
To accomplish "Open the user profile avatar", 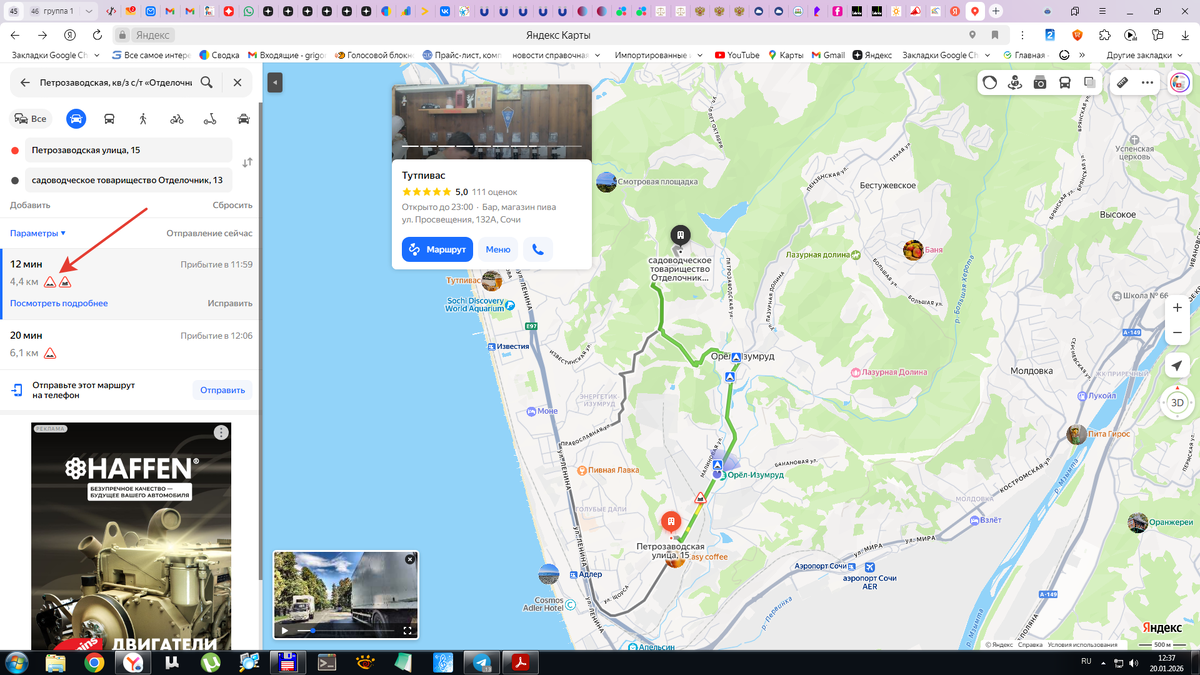I will (1178, 83).
